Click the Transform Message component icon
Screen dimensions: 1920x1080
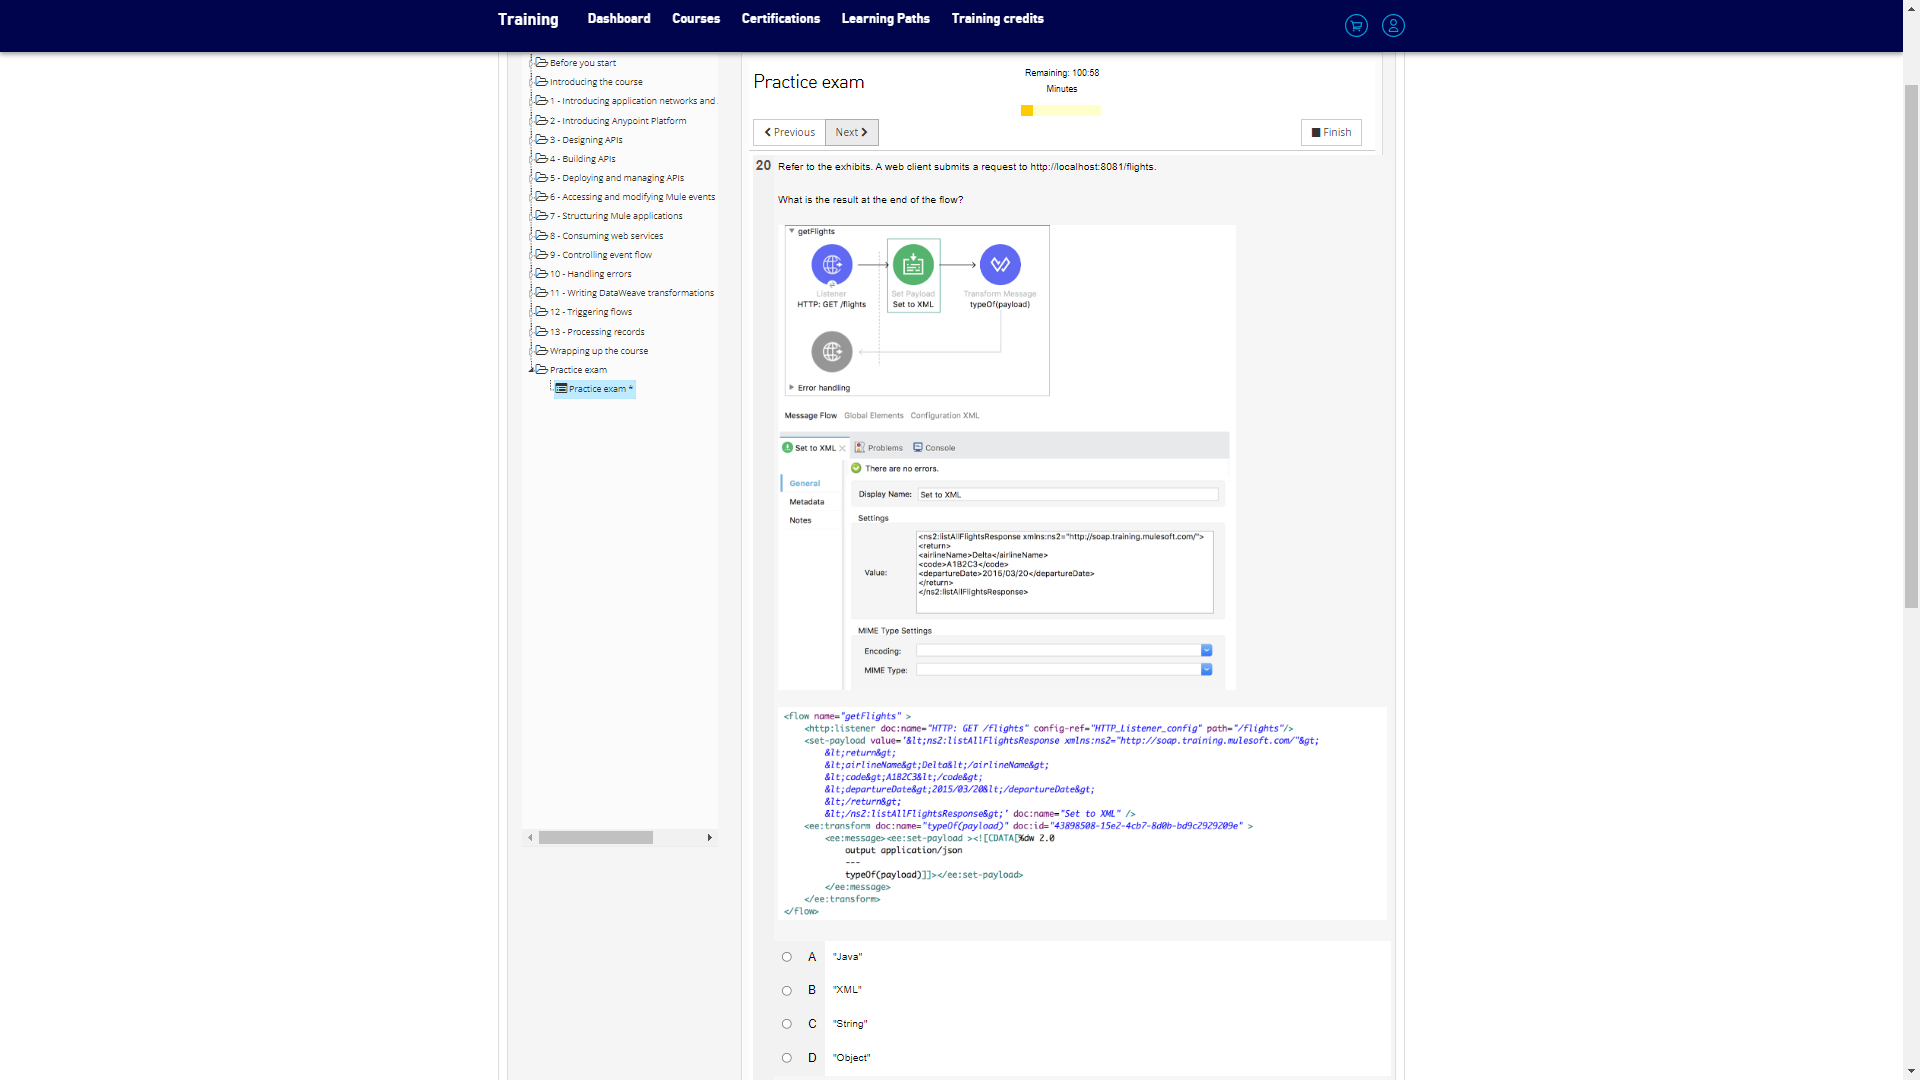point(1000,265)
